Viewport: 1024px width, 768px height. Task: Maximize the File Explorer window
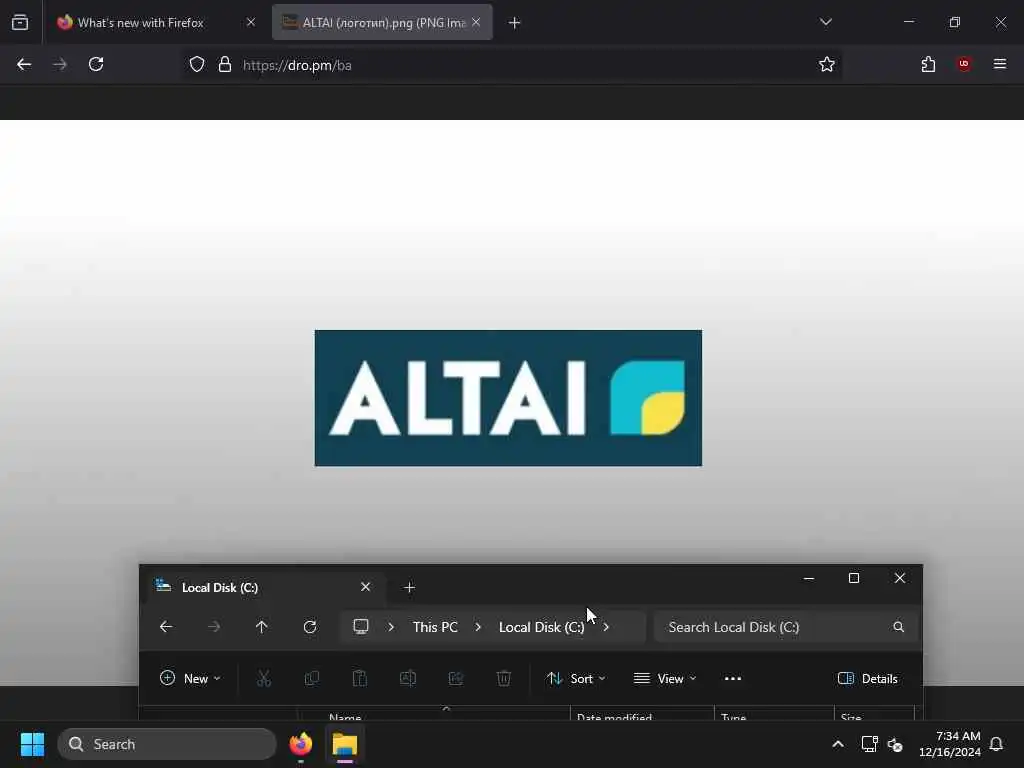click(854, 579)
